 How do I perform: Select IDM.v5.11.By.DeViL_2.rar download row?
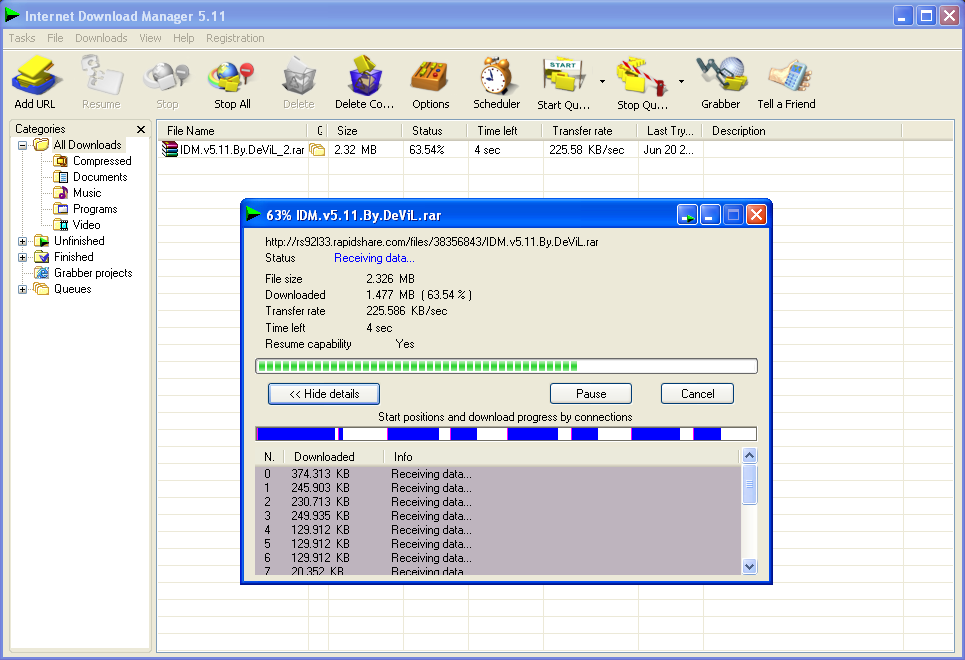click(554, 150)
